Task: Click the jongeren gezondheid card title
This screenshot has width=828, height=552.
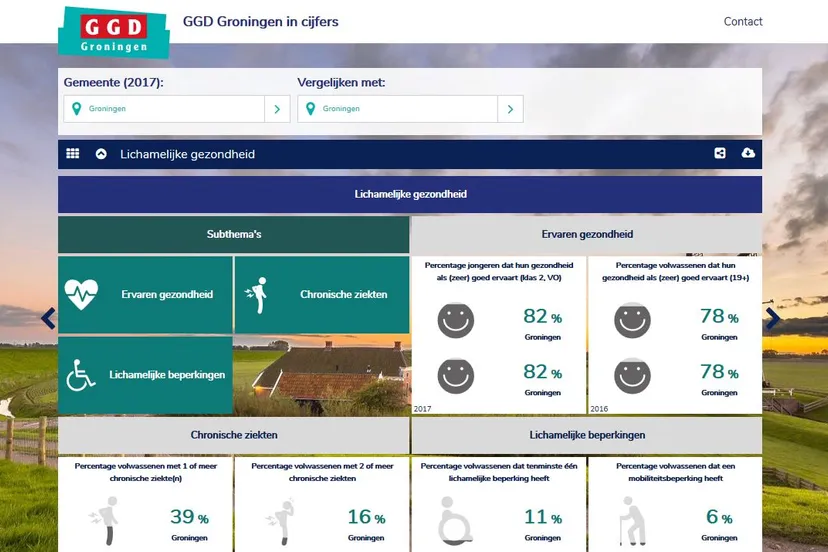Action: click(498, 272)
